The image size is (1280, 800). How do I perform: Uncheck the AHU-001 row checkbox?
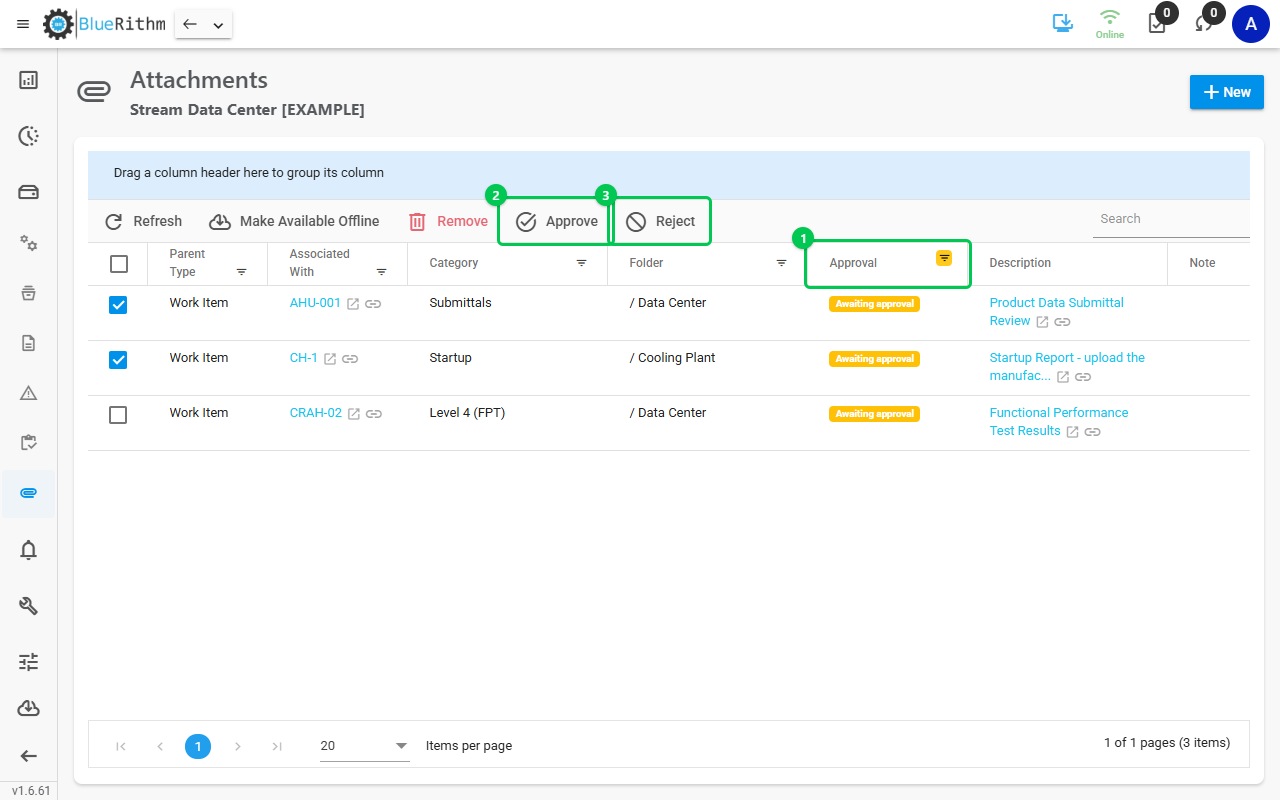click(118, 305)
